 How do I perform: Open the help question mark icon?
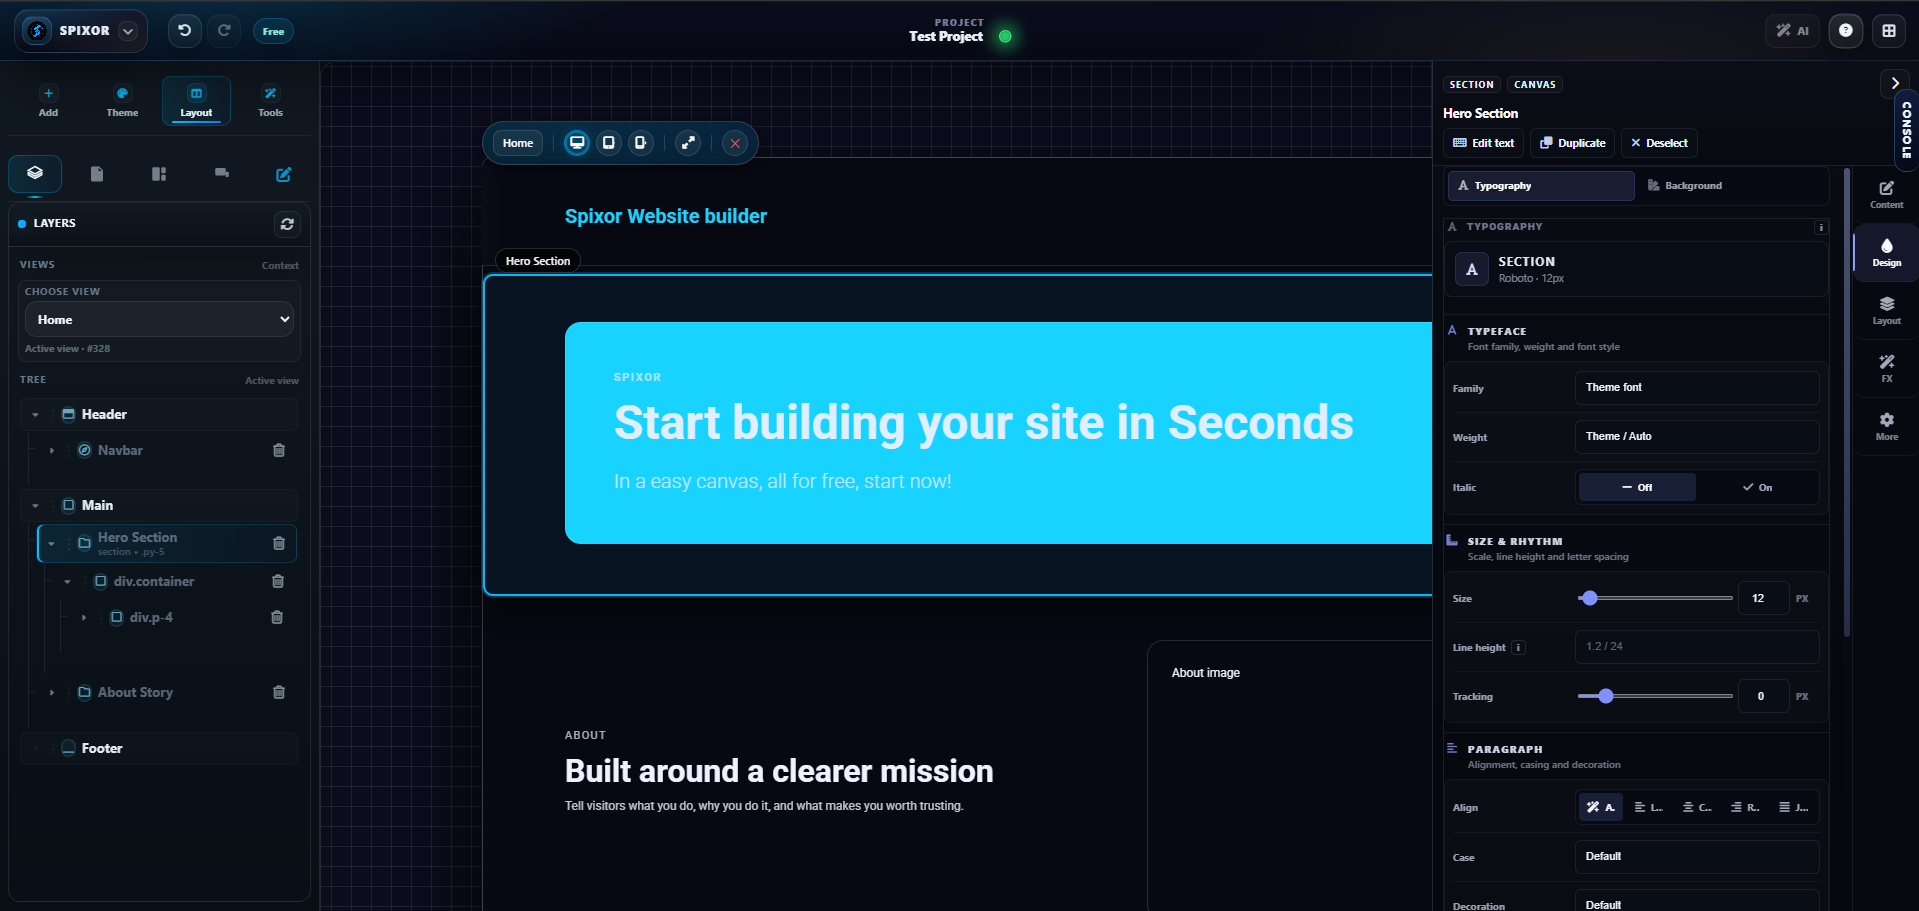click(x=1846, y=31)
